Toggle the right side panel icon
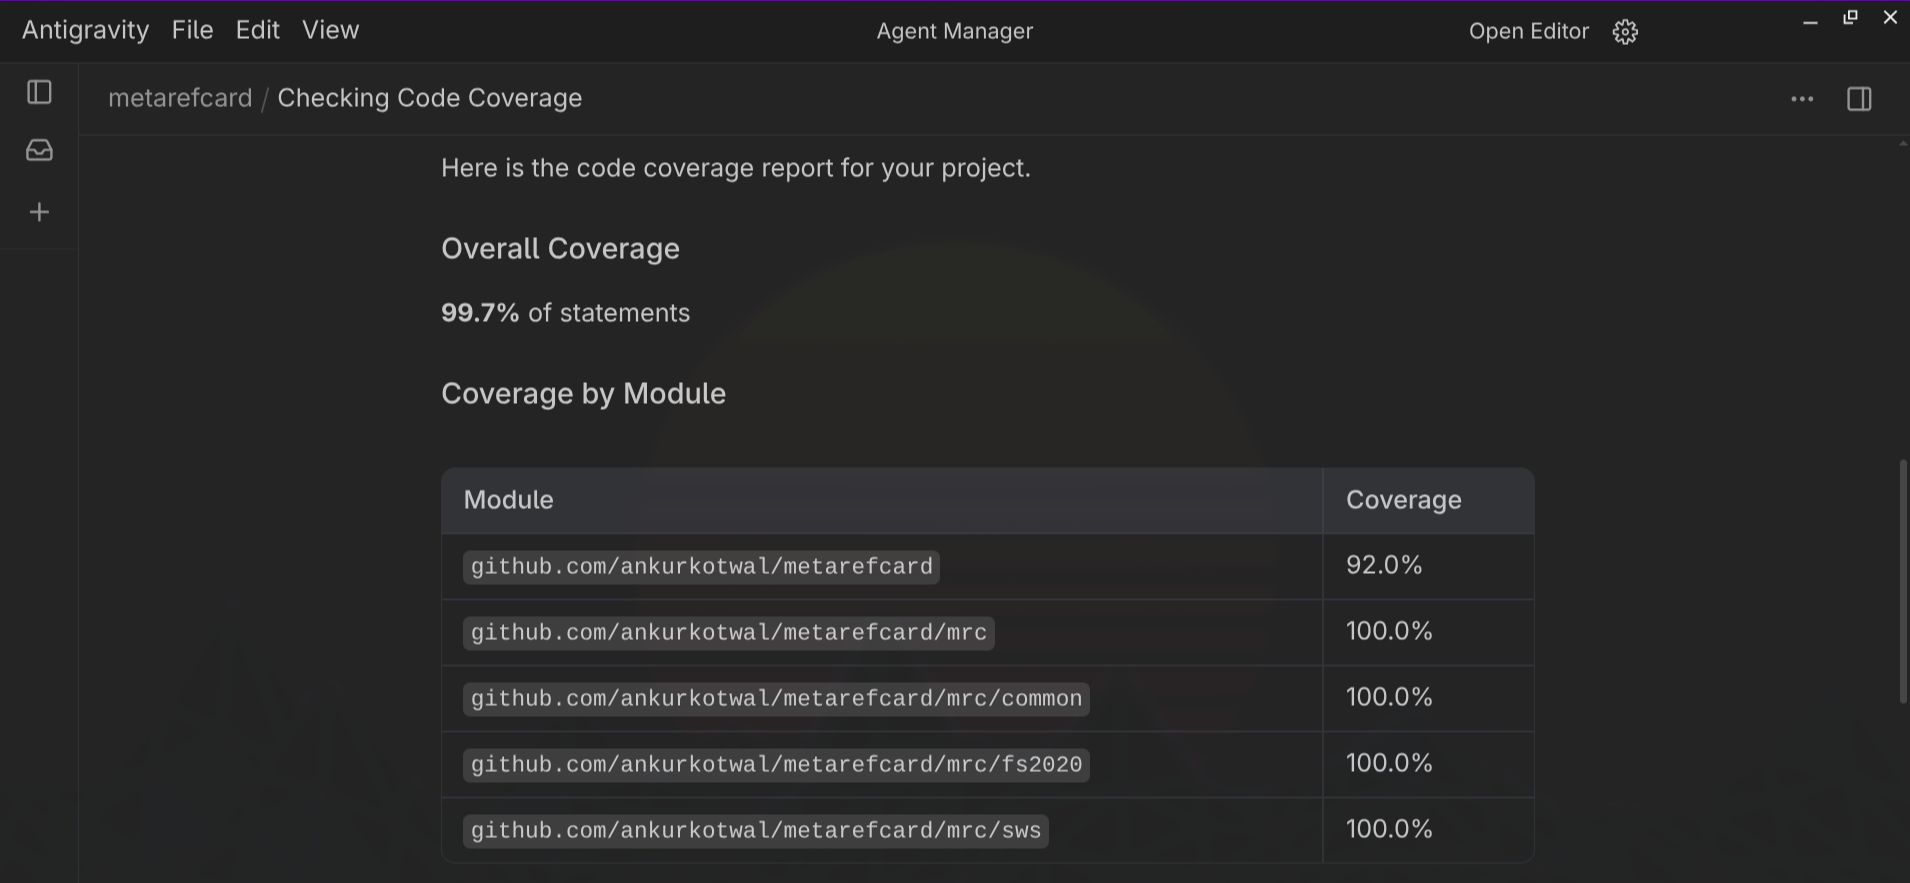This screenshot has width=1910, height=883. (x=1859, y=99)
